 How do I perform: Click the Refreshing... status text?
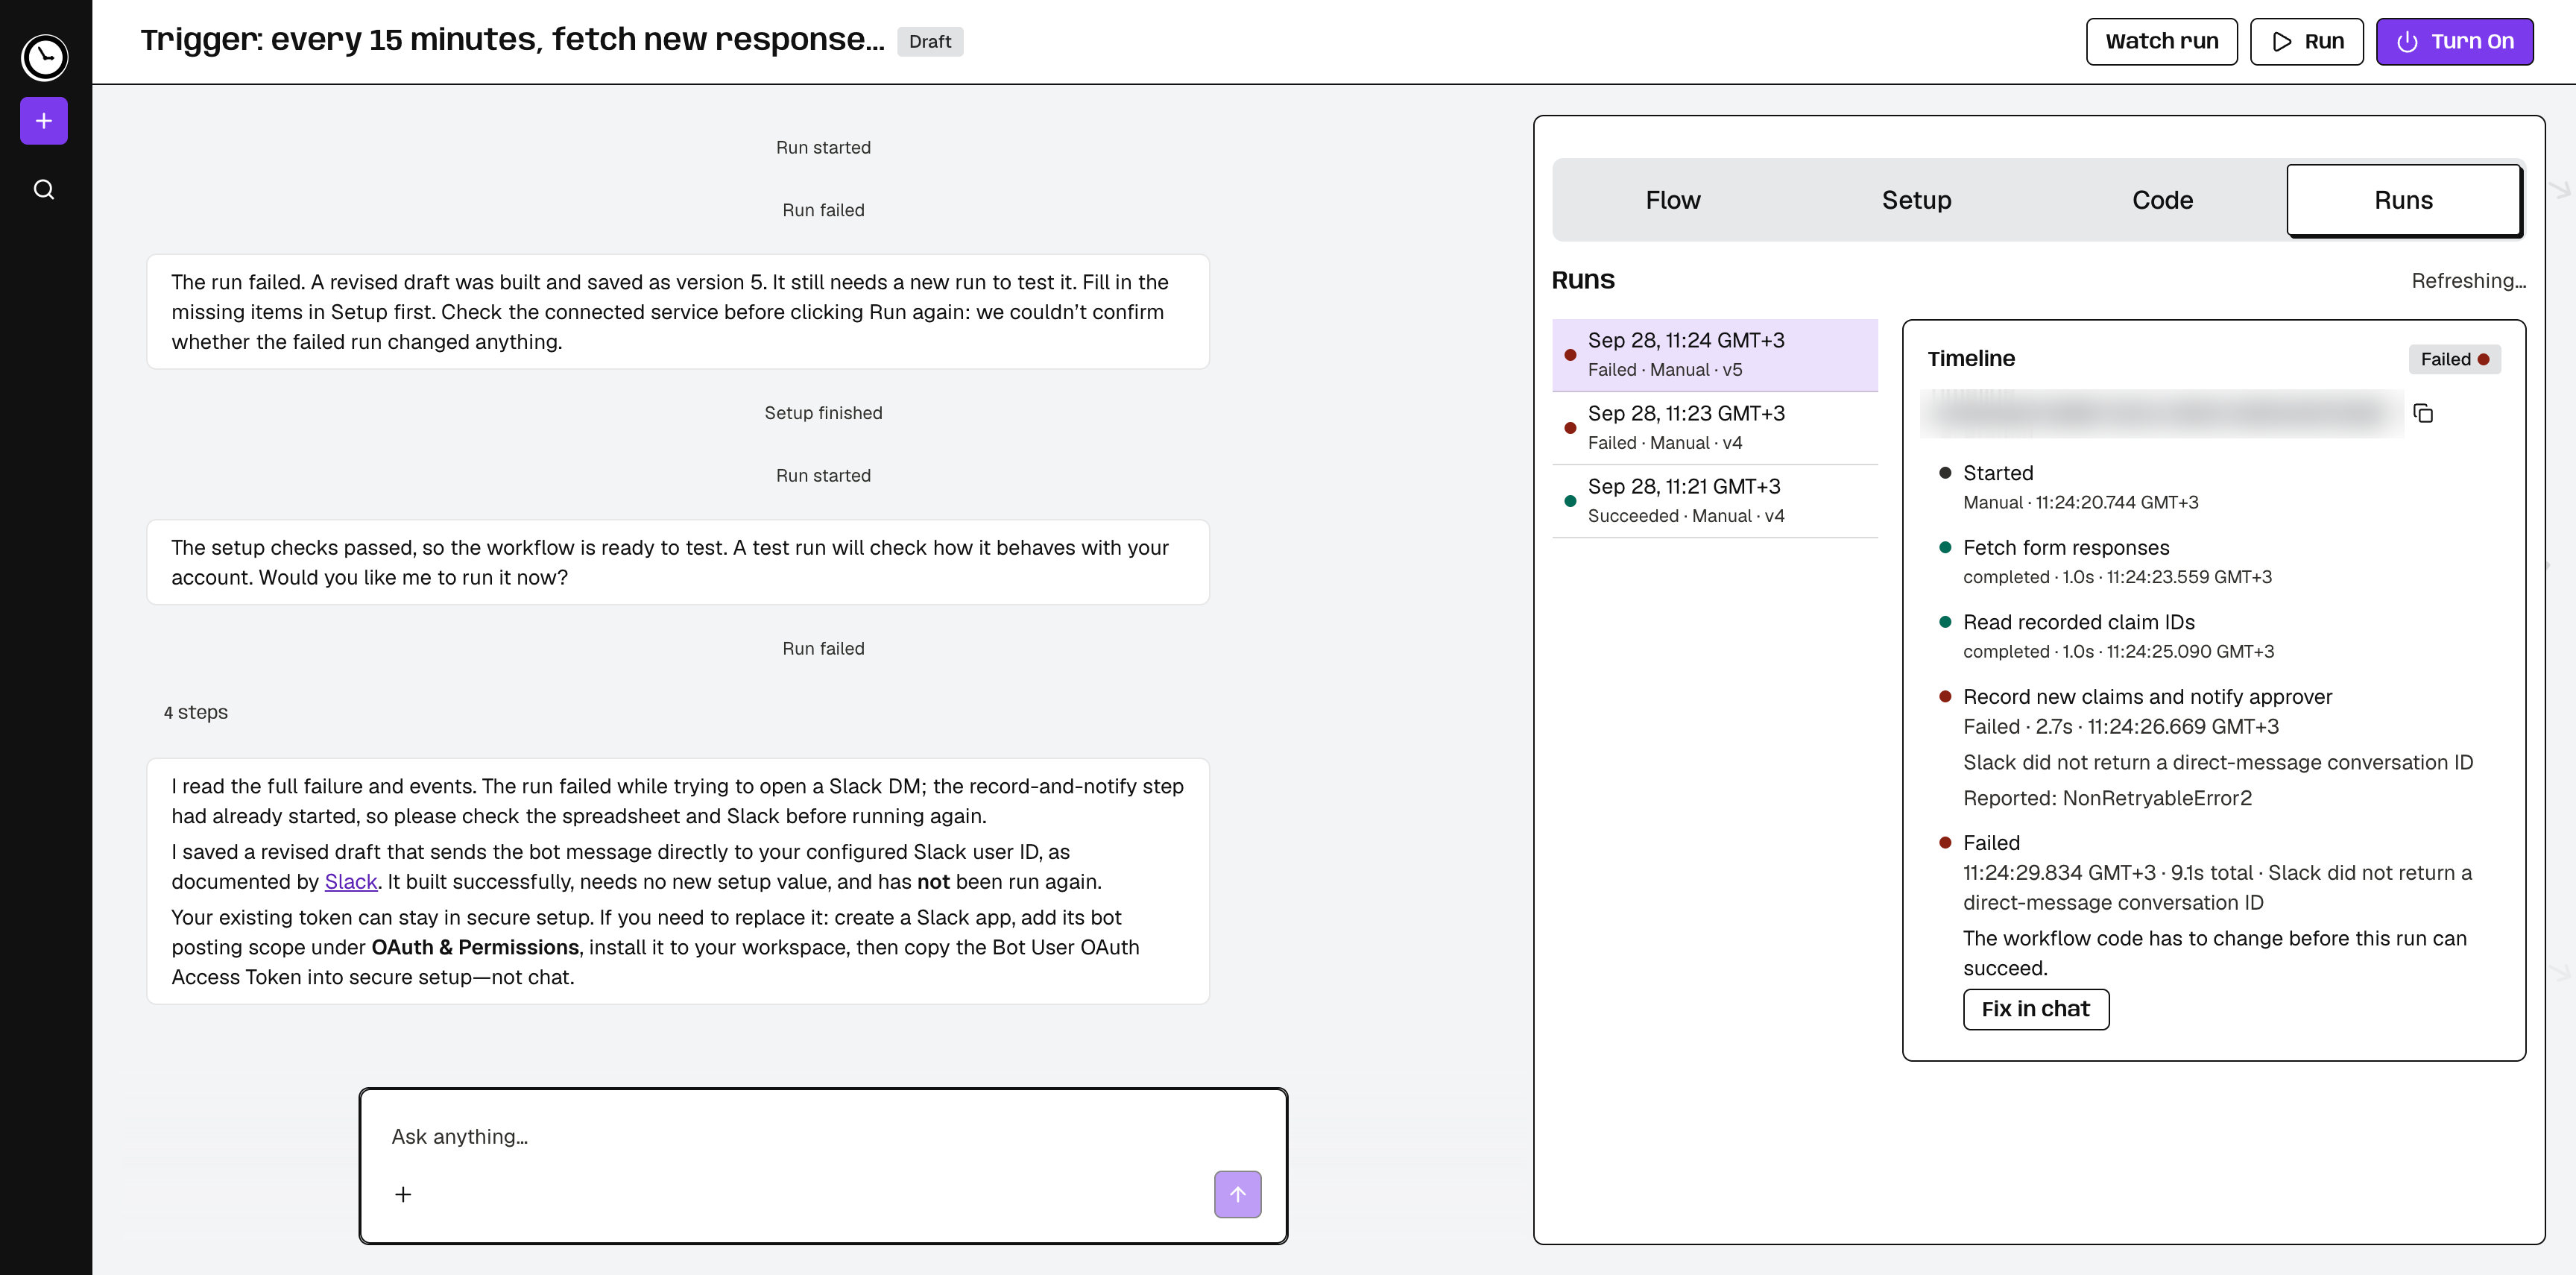pos(2467,281)
